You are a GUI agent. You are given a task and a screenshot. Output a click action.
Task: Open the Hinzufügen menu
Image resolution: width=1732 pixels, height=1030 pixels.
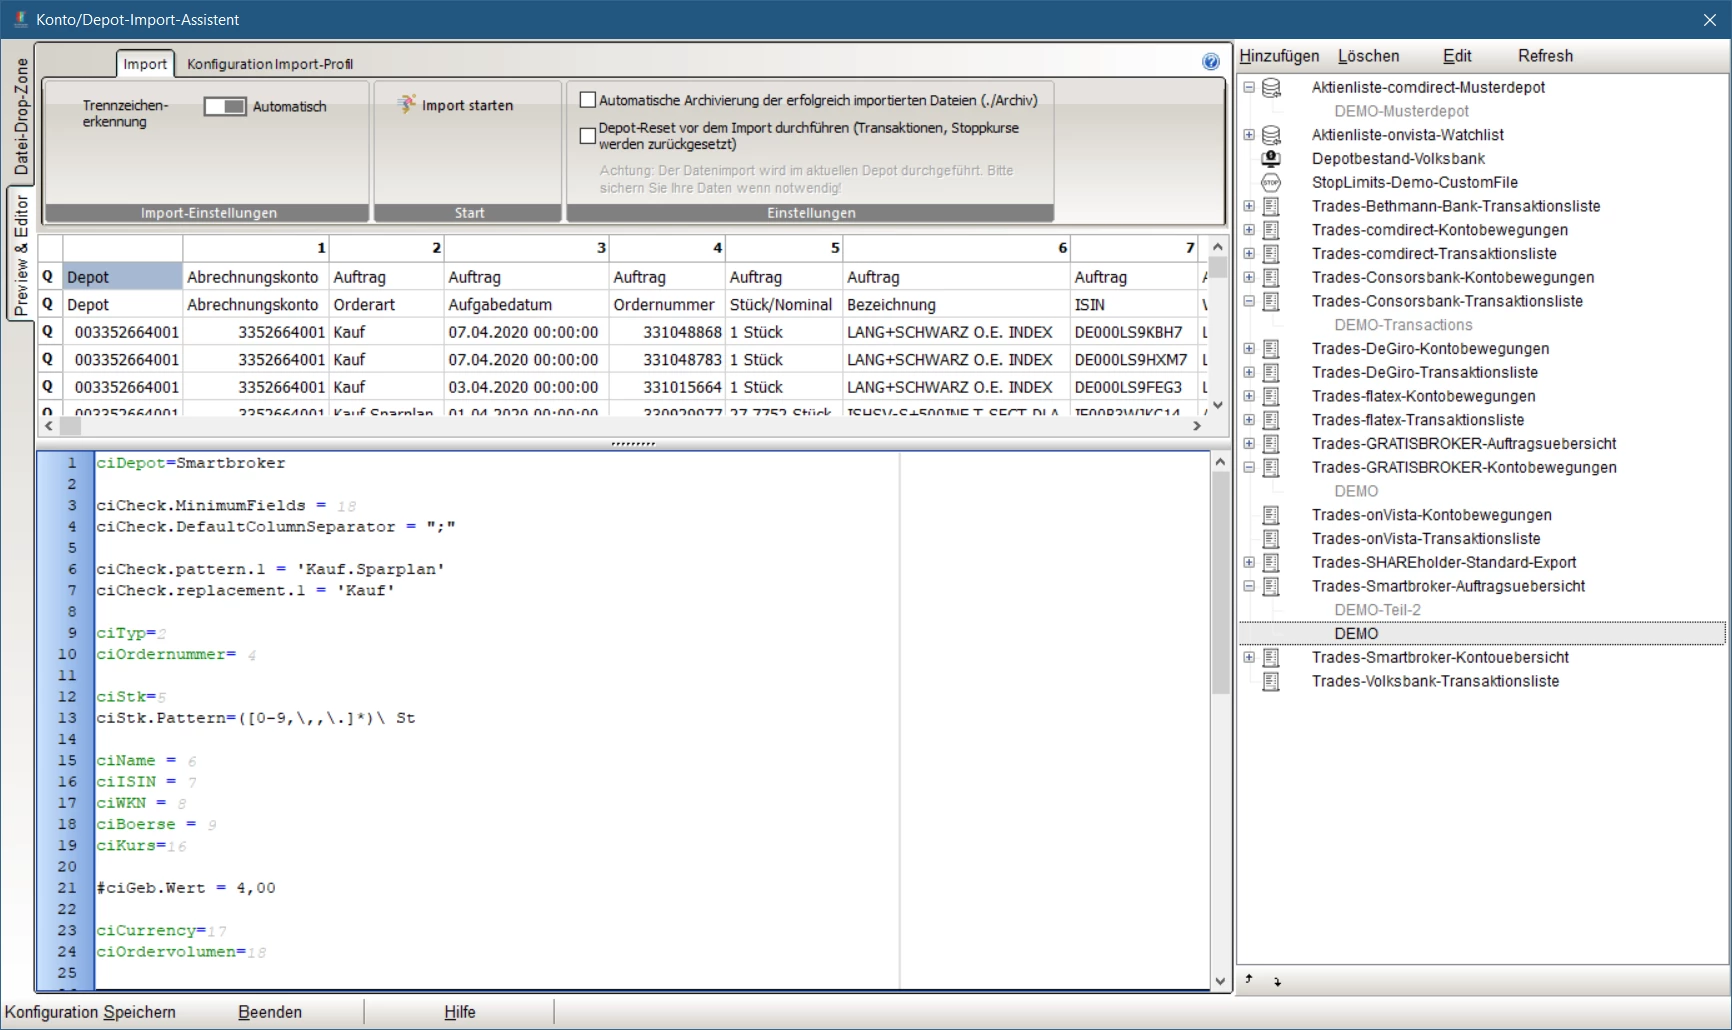click(x=1279, y=56)
